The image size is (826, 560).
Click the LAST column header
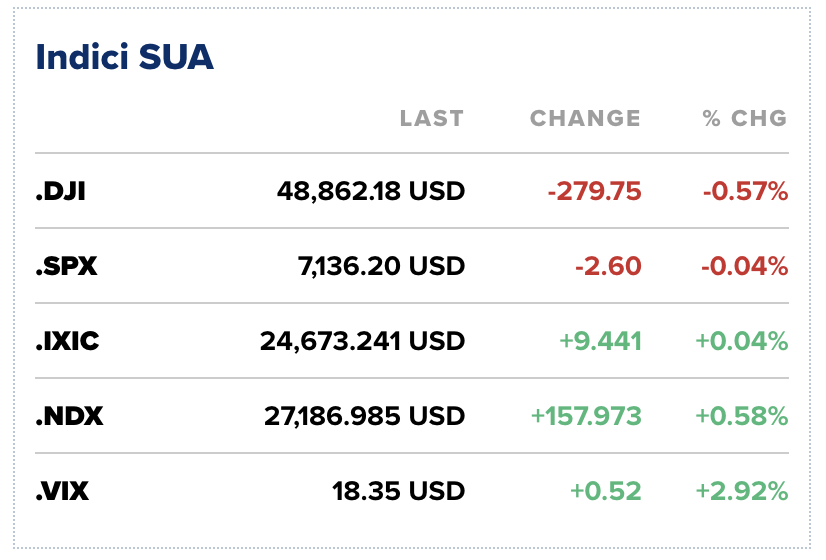pos(432,118)
